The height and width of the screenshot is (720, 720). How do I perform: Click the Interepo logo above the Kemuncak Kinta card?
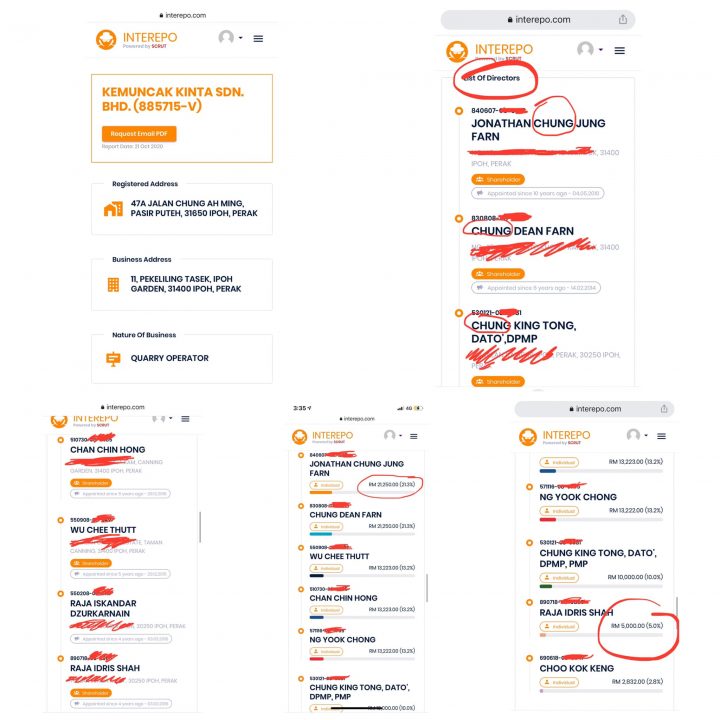(x=136, y=39)
